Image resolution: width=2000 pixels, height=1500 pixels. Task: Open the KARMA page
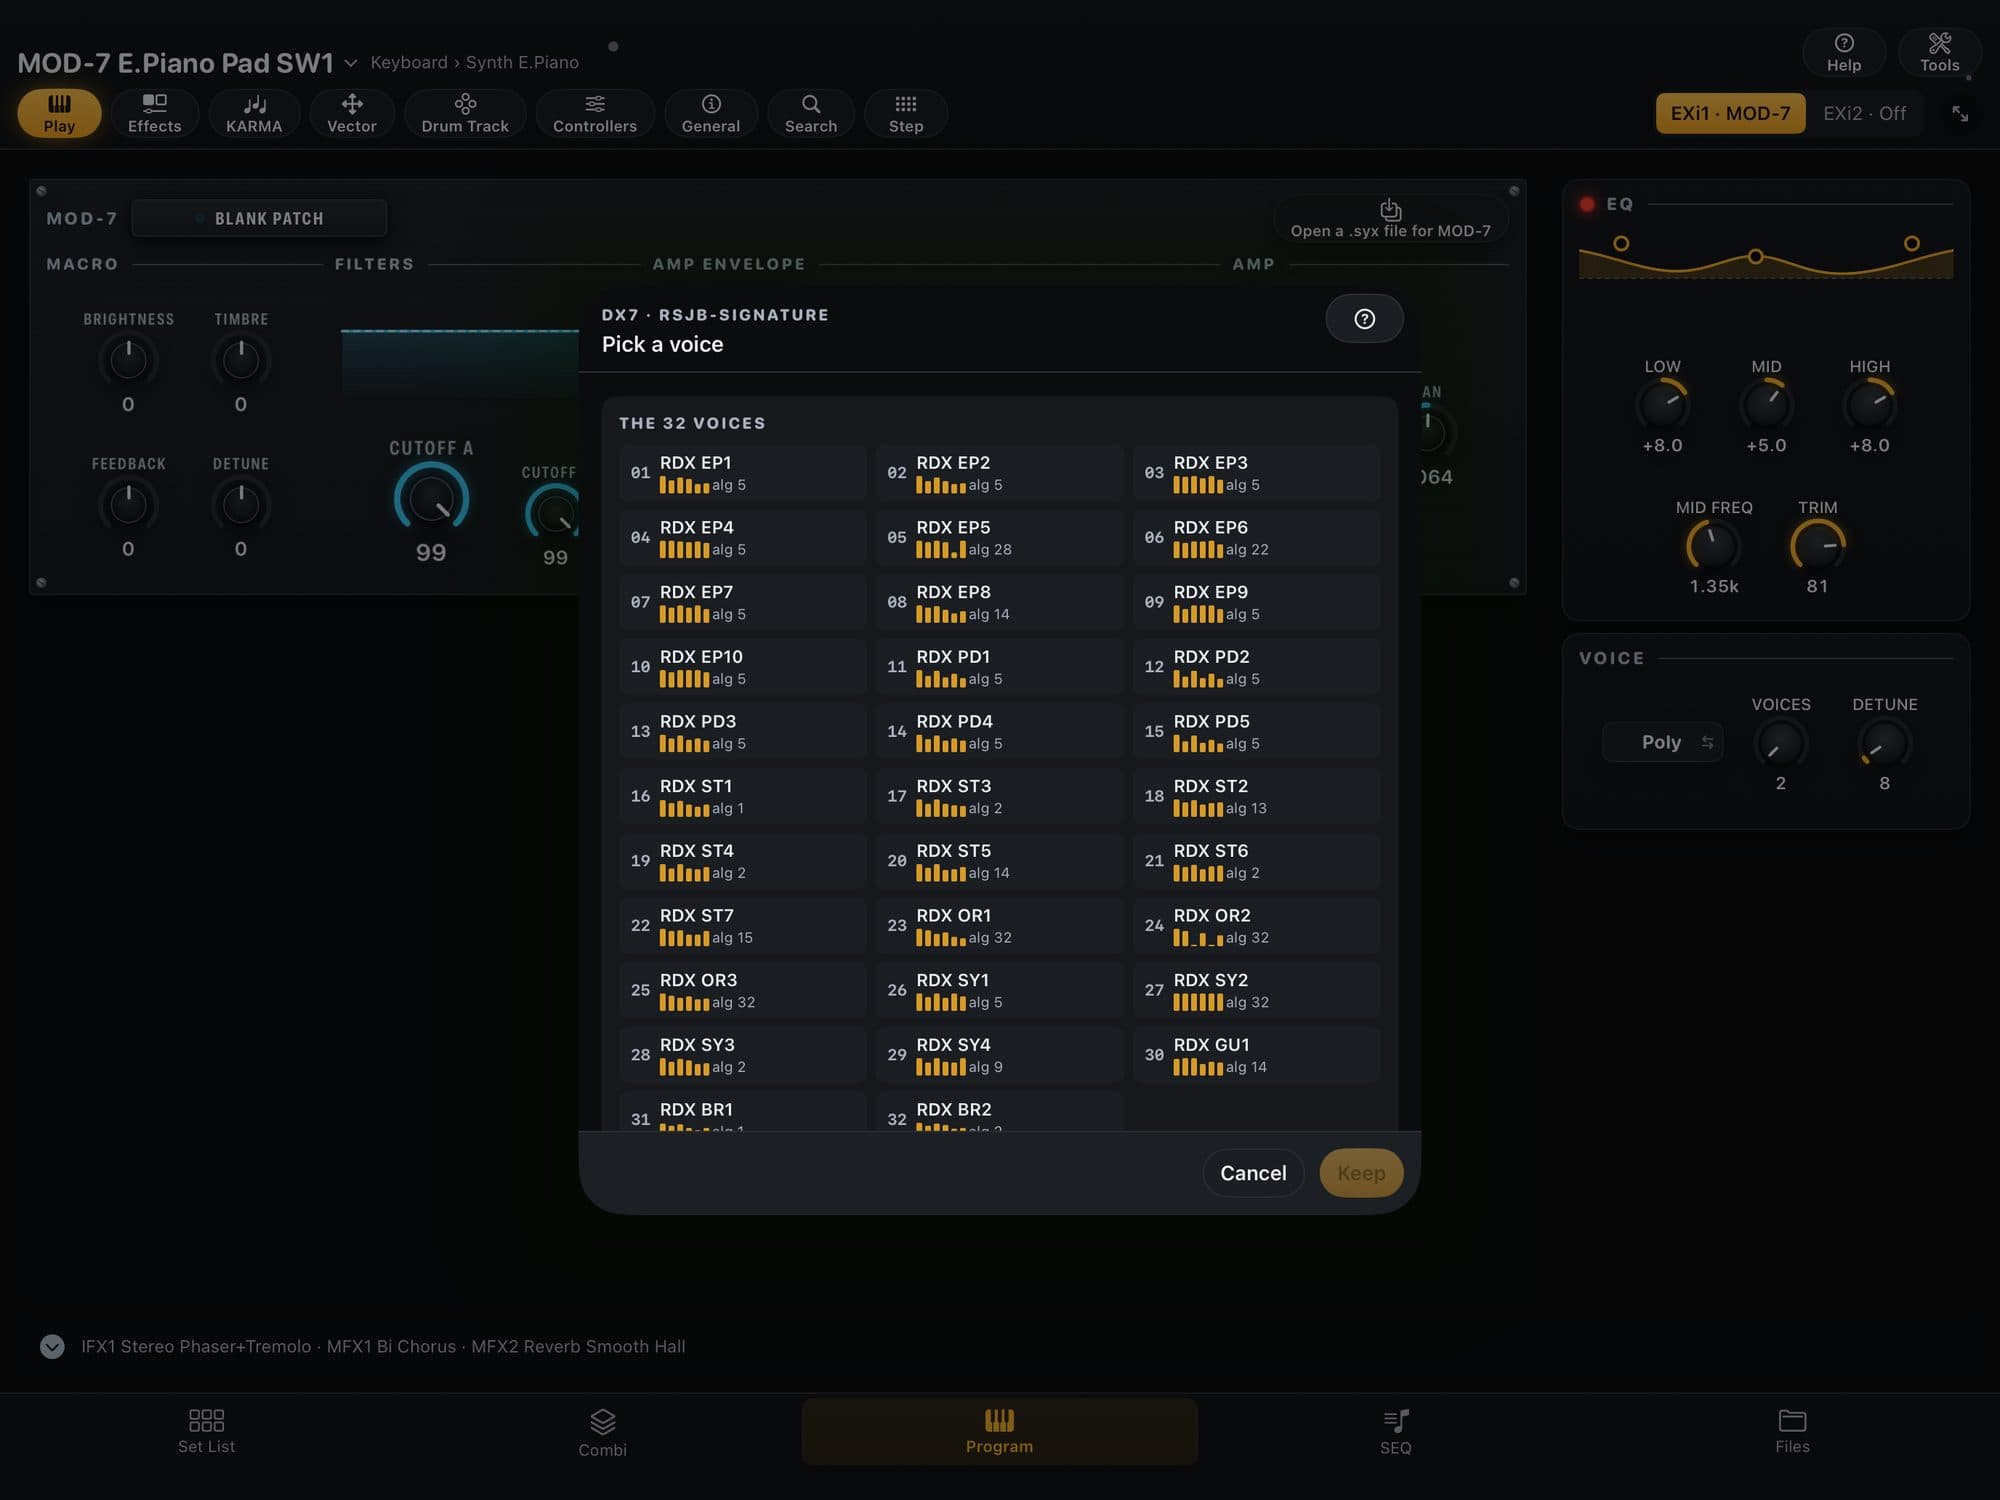[254, 113]
